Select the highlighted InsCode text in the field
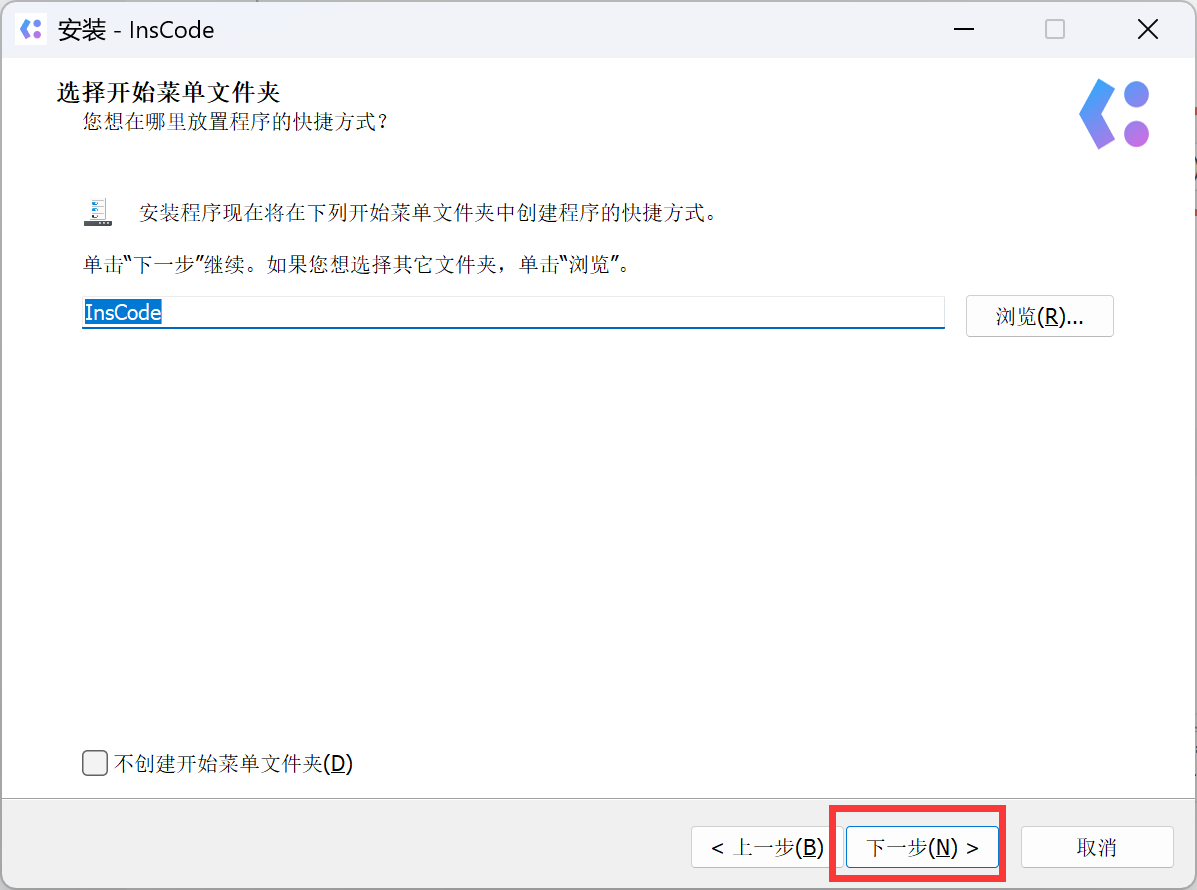This screenshot has width=1197, height=890. tap(120, 312)
